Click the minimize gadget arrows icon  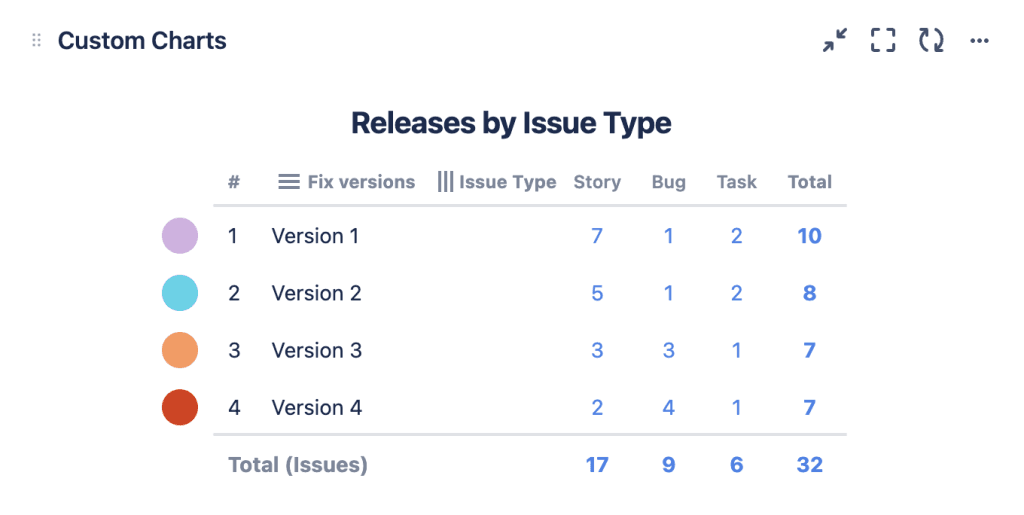point(835,41)
